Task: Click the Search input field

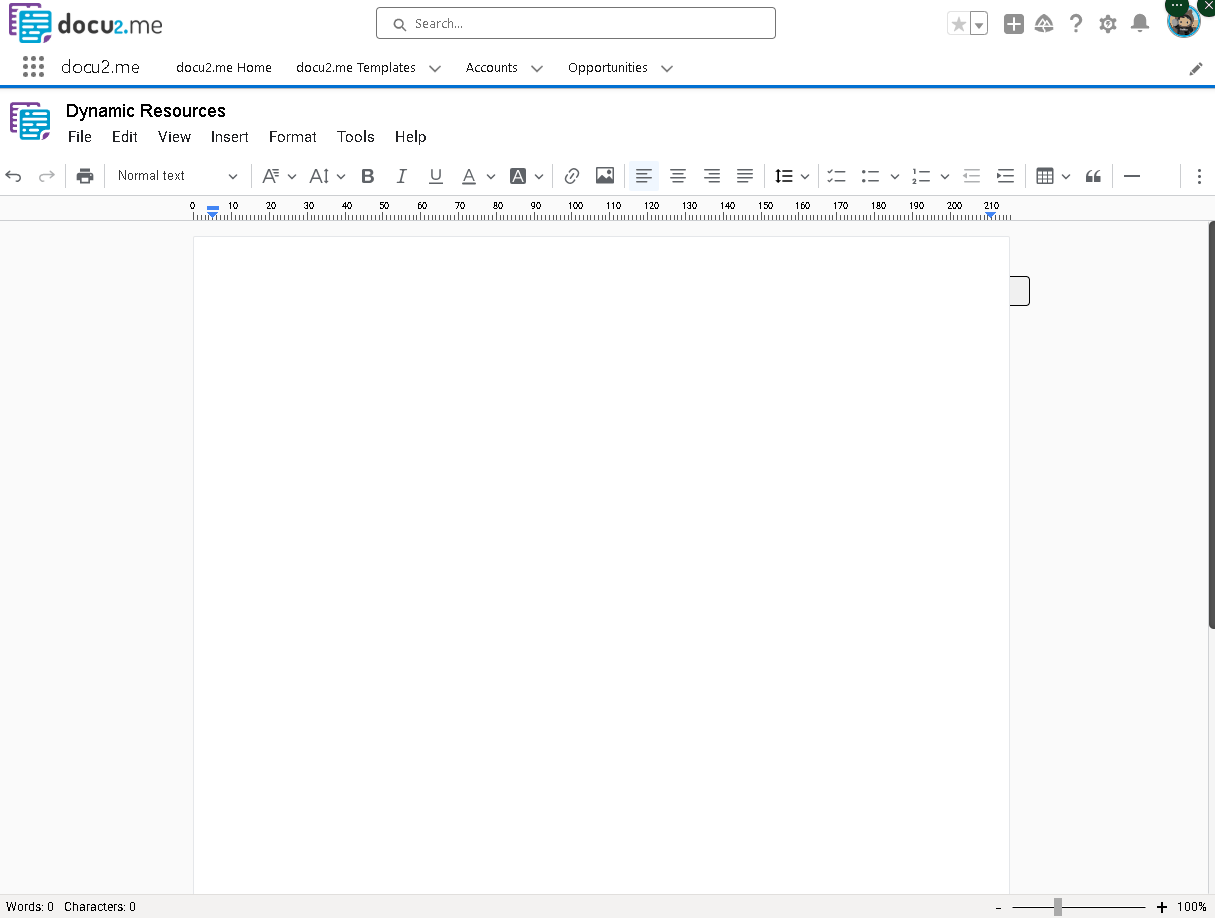Action: tap(576, 24)
